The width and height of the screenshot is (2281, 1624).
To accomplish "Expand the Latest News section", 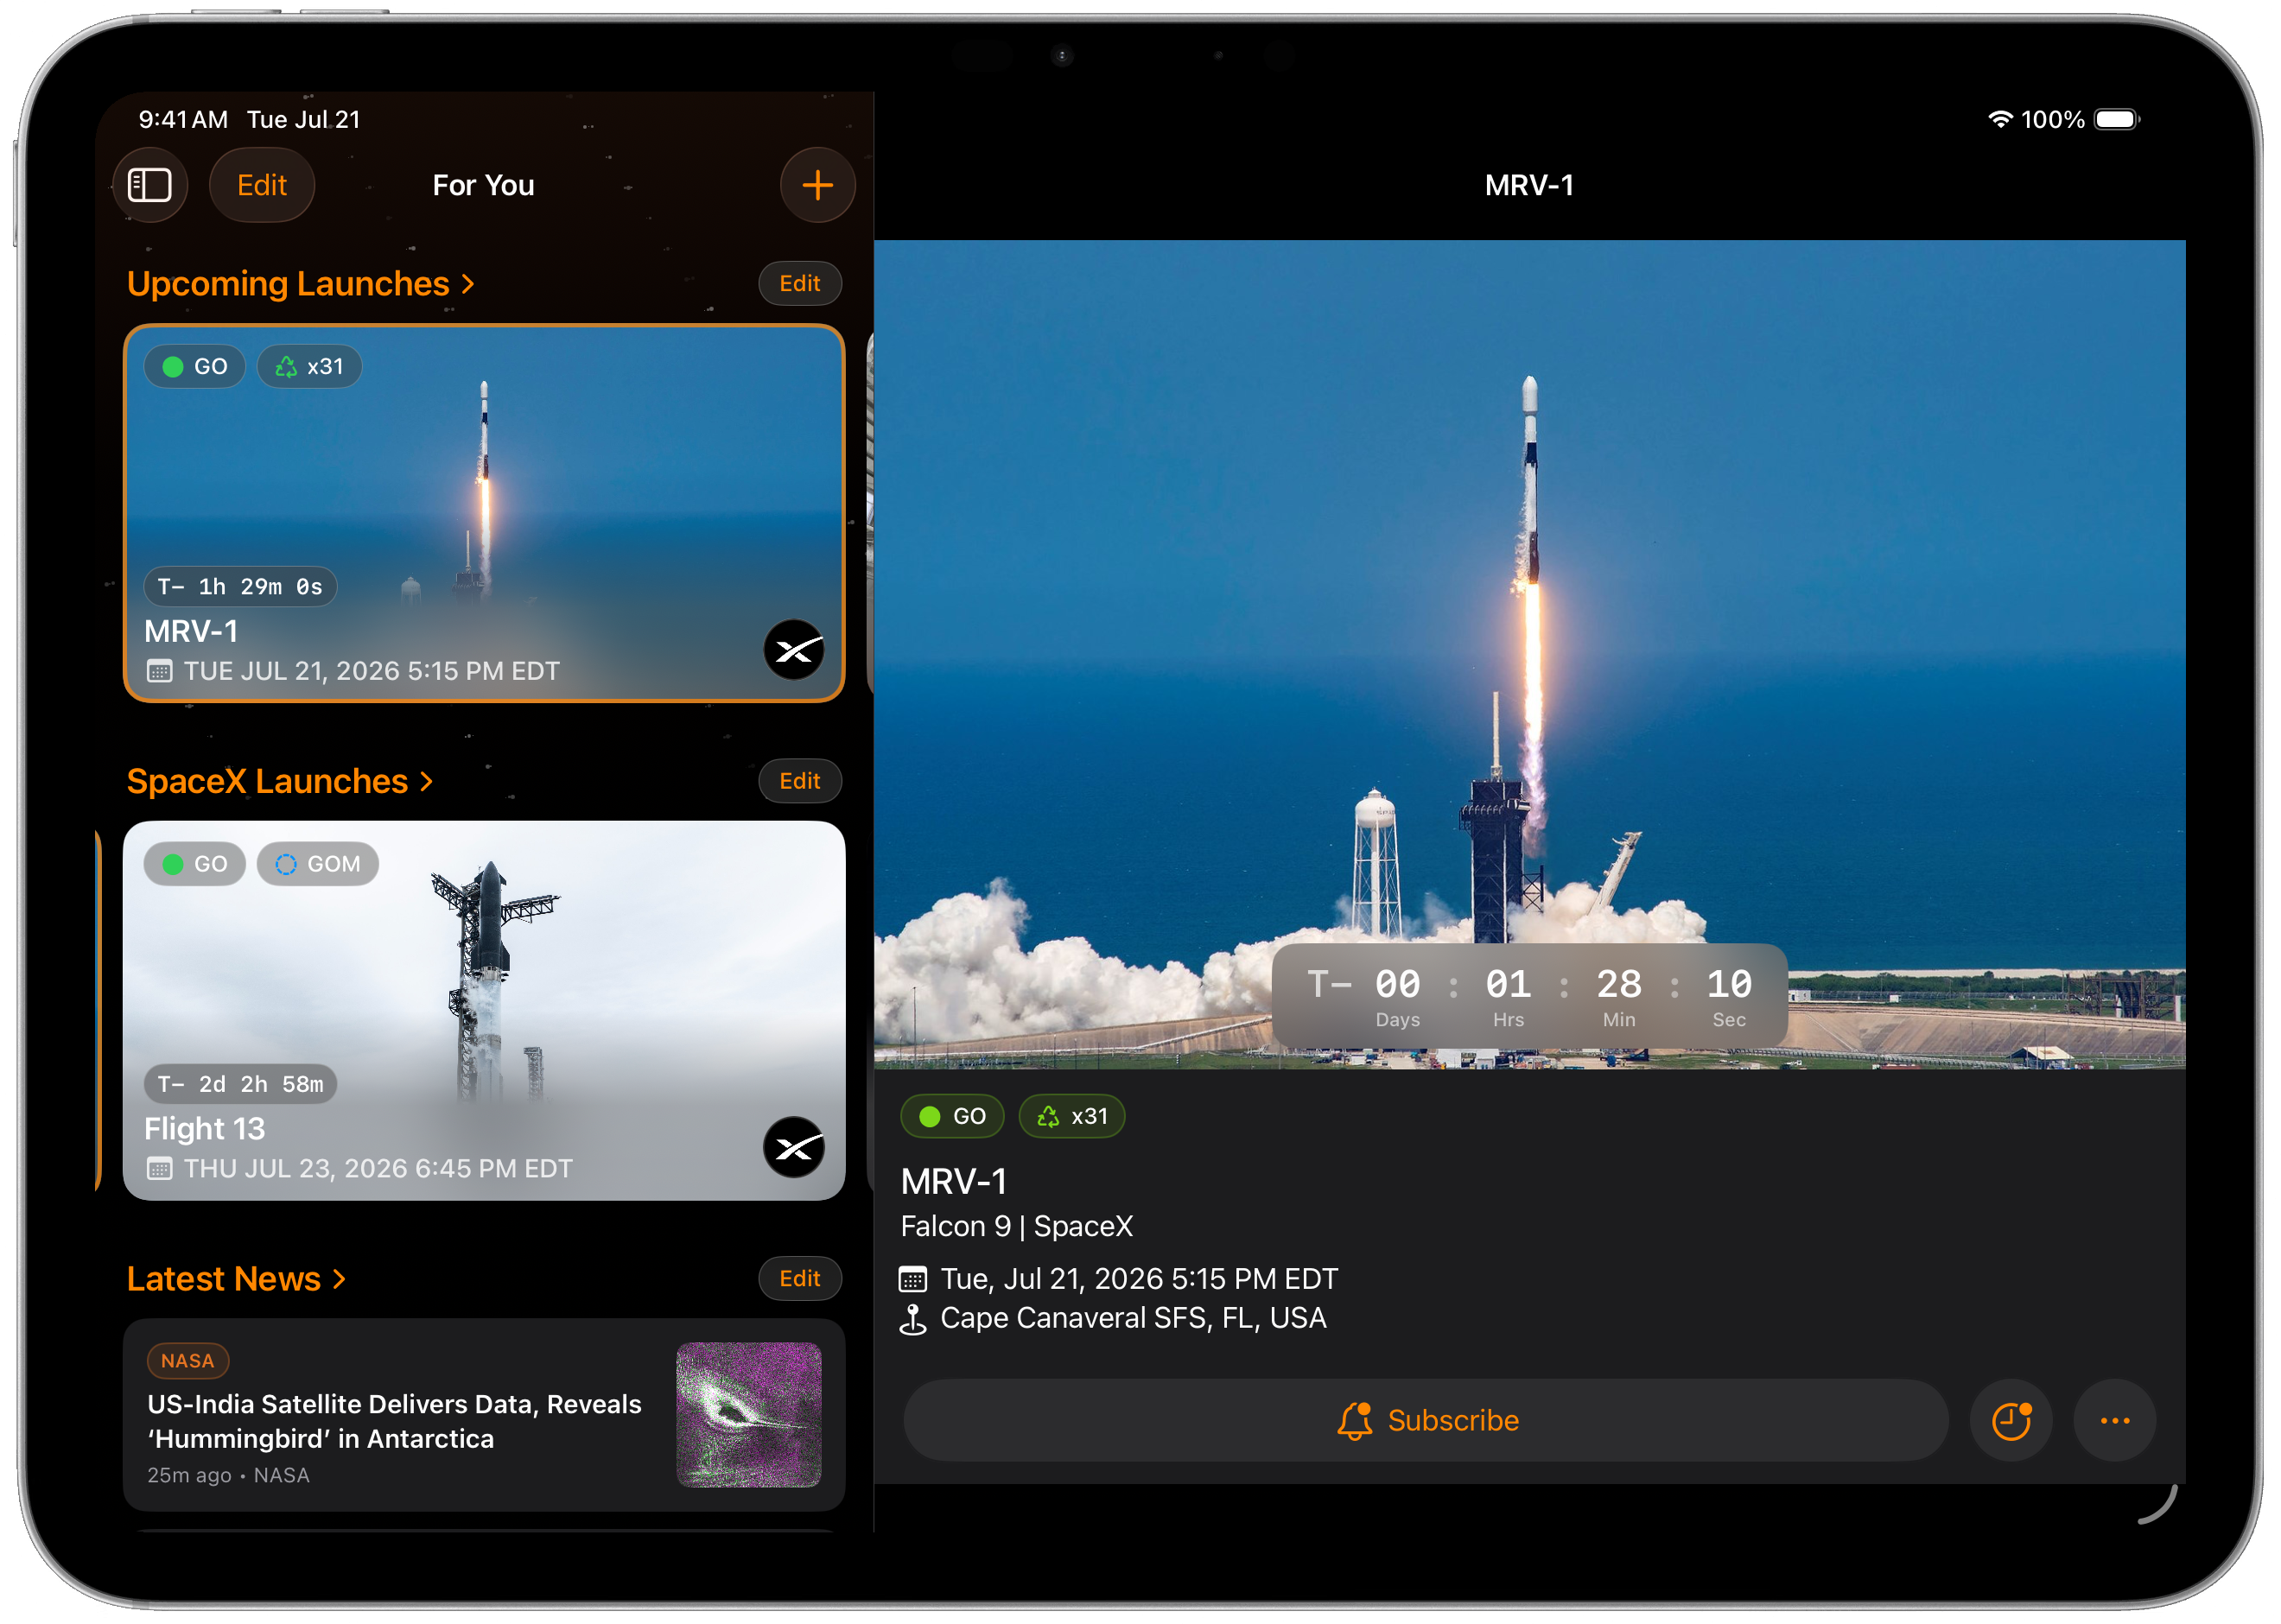I will 236,1279.
